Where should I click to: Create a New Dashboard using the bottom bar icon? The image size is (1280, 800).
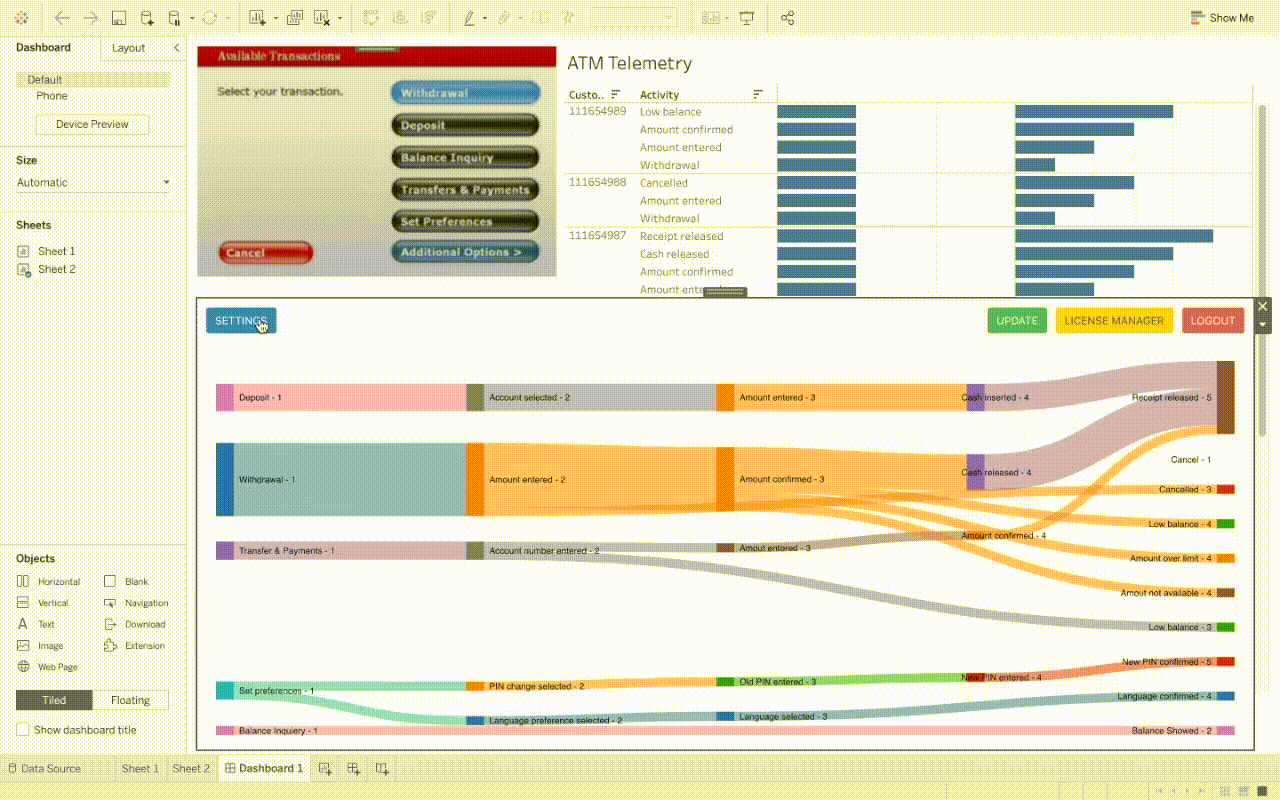(x=353, y=768)
